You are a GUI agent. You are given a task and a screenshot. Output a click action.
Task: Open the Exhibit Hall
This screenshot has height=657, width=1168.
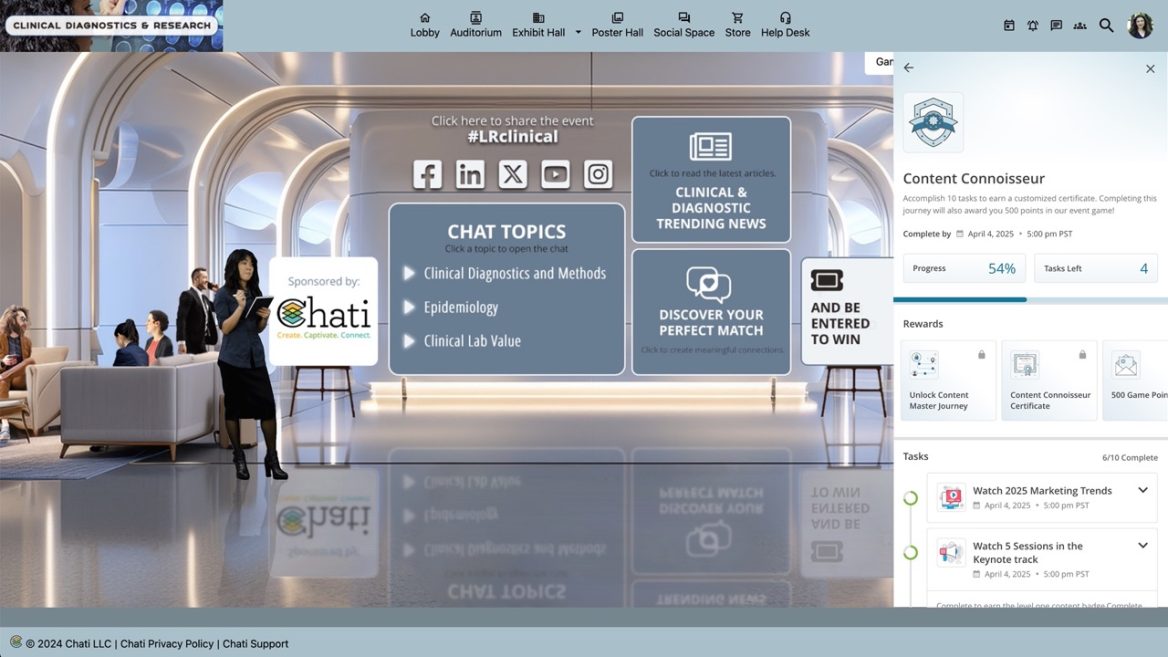pyautogui.click(x=538, y=25)
